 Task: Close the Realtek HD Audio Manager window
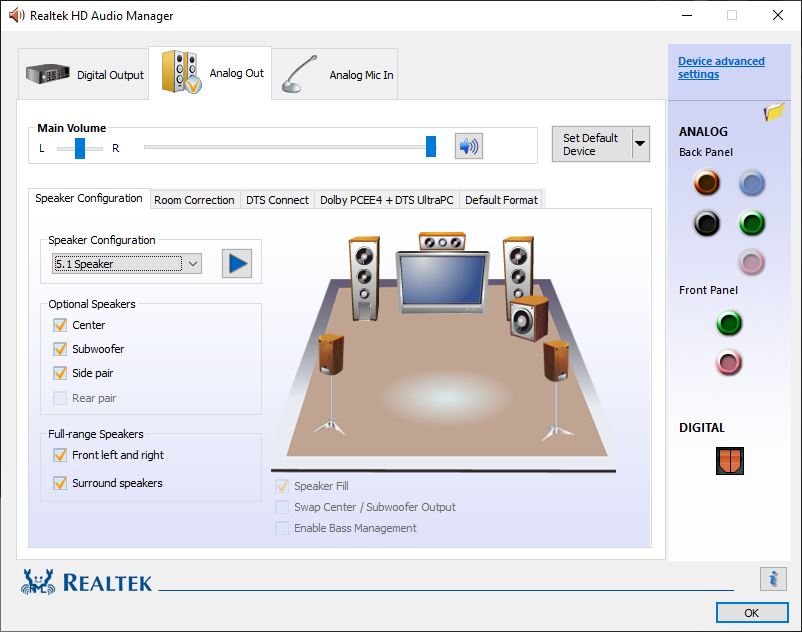pyautogui.click(x=777, y=15)
